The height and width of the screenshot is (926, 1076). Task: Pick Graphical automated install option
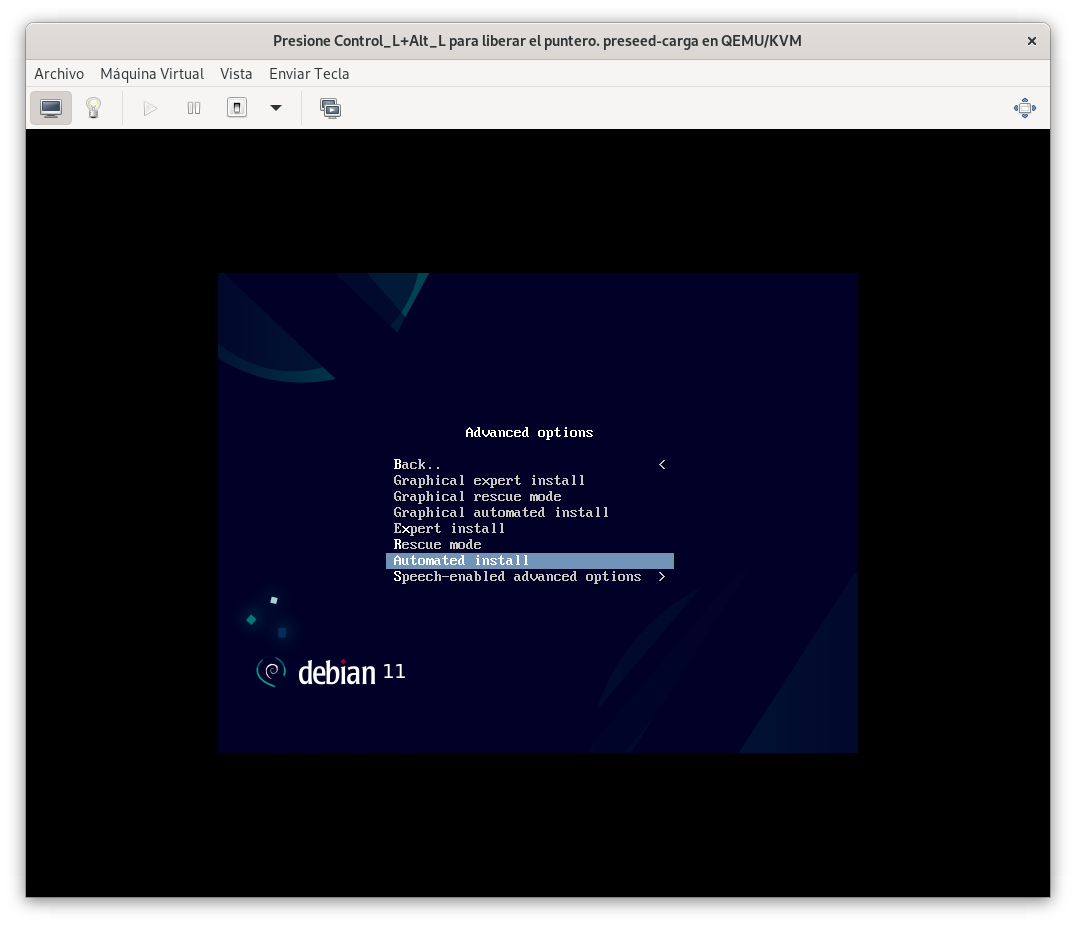501,513
